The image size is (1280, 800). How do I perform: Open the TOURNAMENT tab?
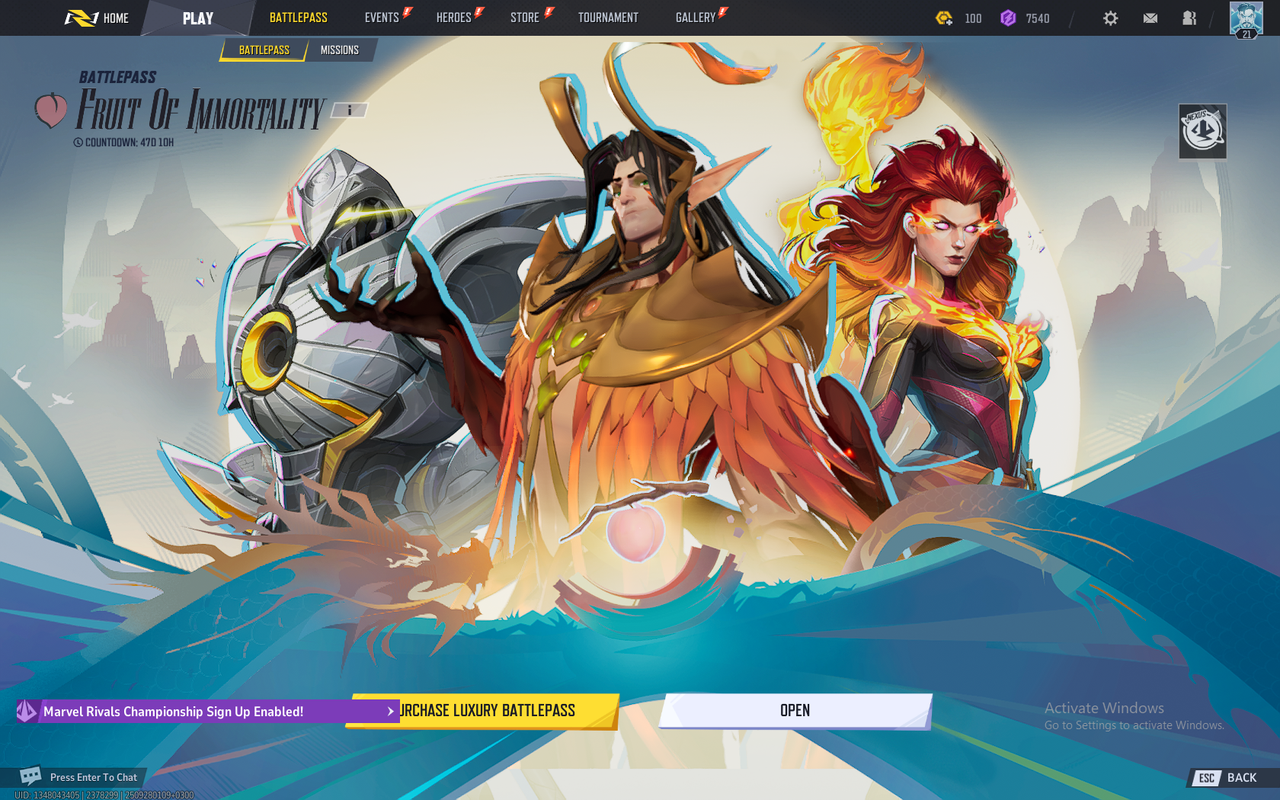point(608,18)
